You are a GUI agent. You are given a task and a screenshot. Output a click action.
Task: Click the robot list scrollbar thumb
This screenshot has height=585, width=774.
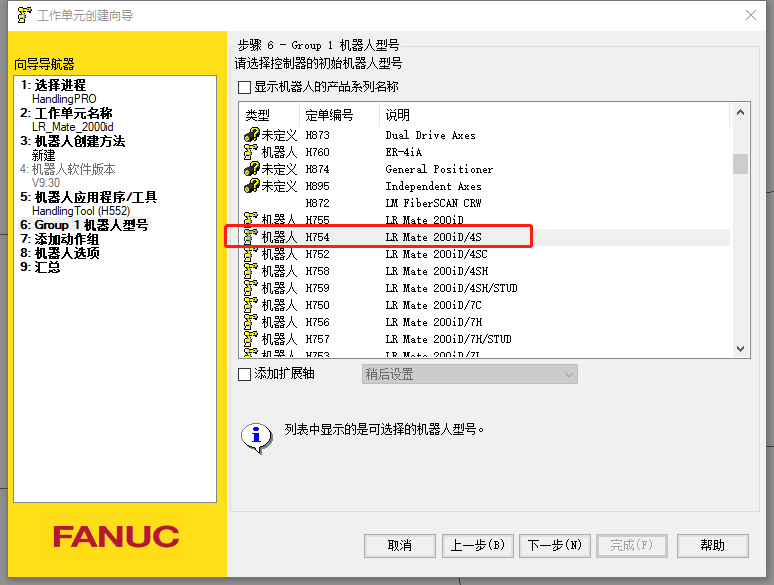coord(740,164)
